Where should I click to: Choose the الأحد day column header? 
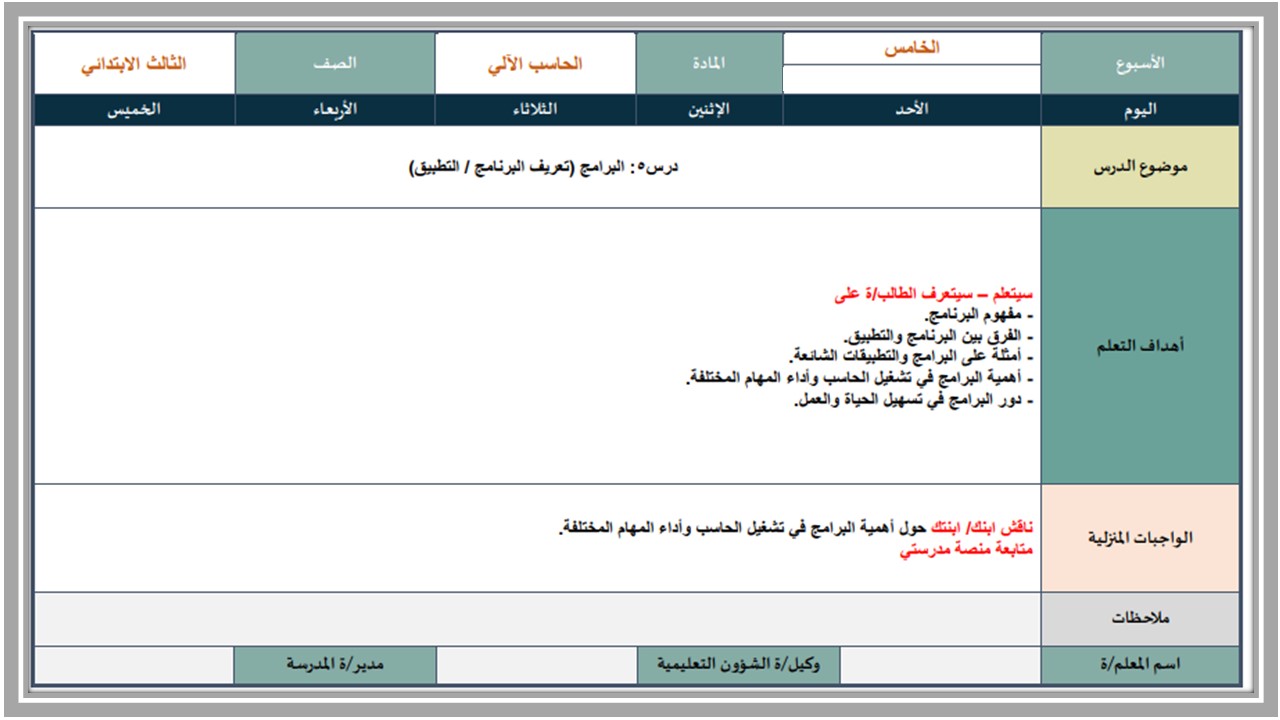(912, 110)
